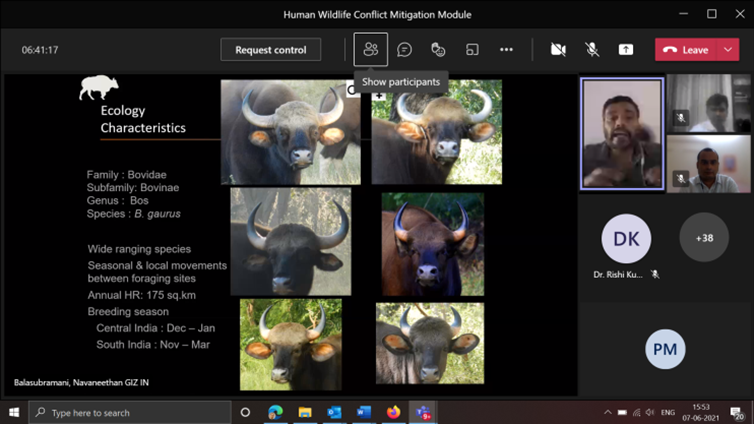This screenshot has width=754, height=424.
Task: Open Cortana circle in the taskbar
Action: (245, 412)
